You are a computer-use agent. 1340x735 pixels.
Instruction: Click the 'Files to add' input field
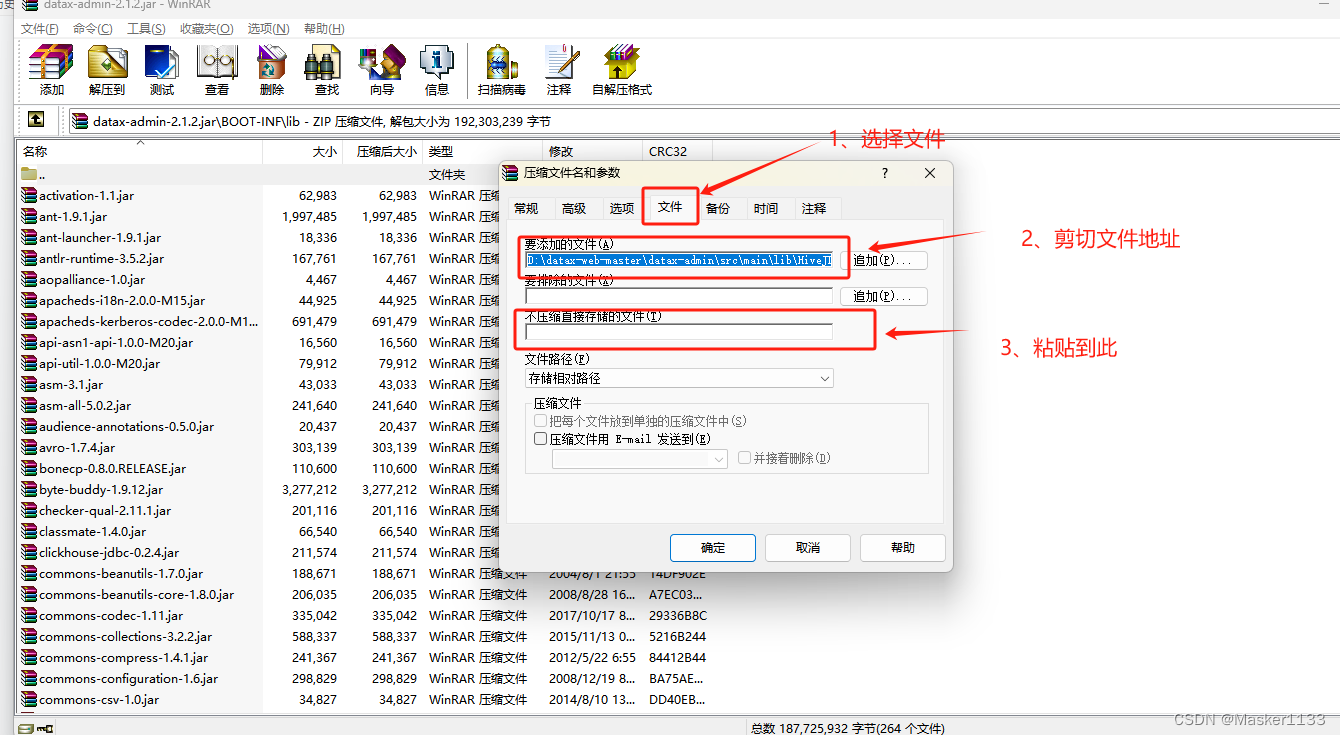[x=679, y=260]
